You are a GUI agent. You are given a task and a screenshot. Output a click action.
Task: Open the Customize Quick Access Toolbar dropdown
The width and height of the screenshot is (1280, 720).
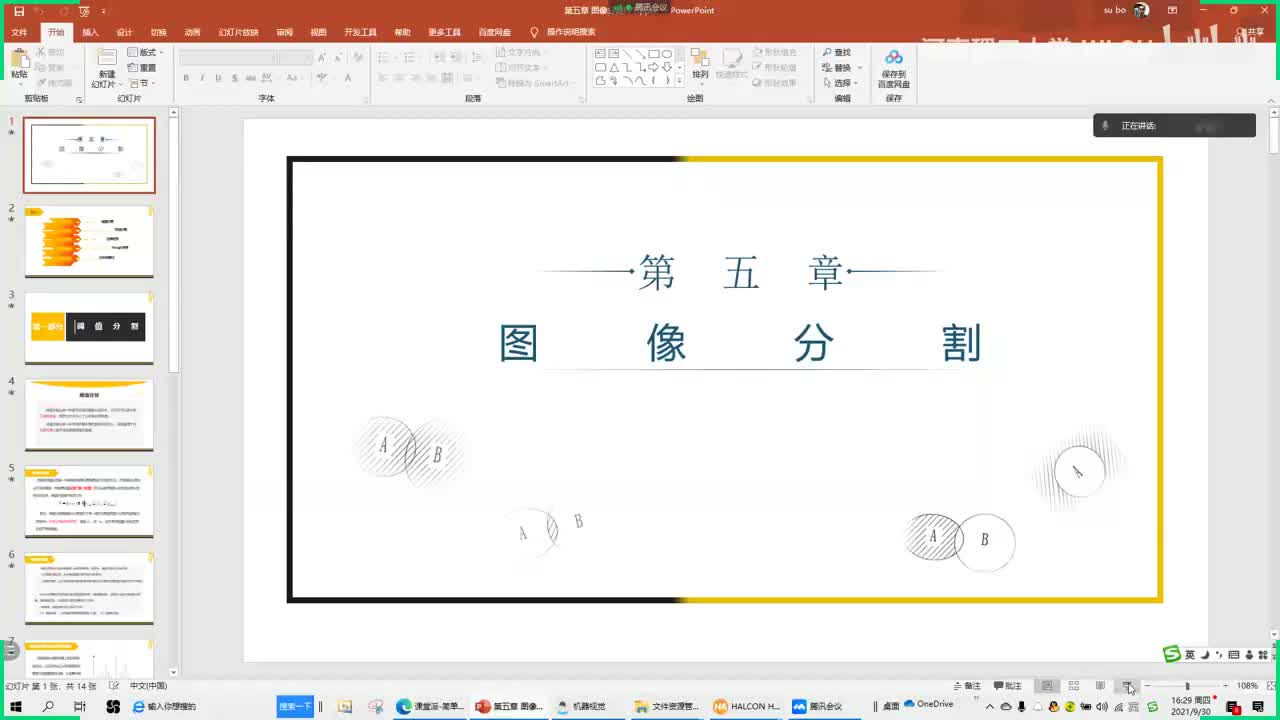[103, 11]
